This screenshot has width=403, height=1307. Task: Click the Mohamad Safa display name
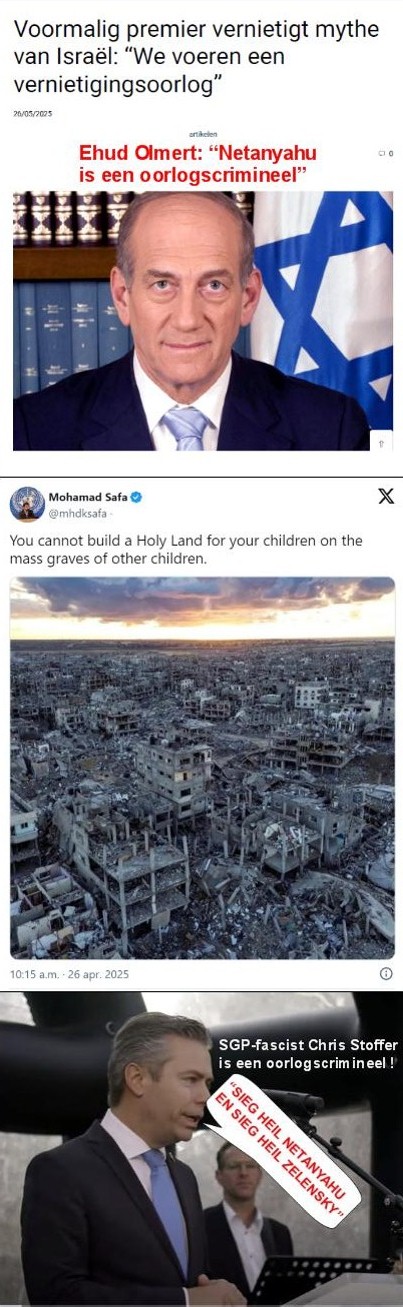point(88,496)
